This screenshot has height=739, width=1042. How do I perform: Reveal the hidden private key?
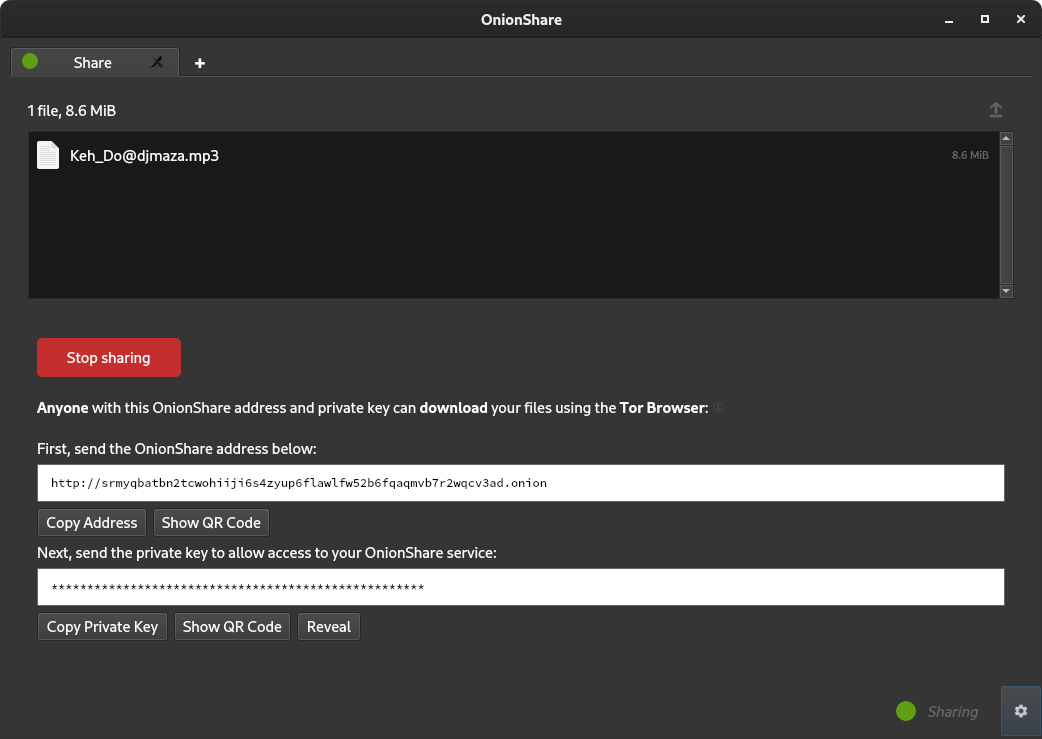(328, 626)
